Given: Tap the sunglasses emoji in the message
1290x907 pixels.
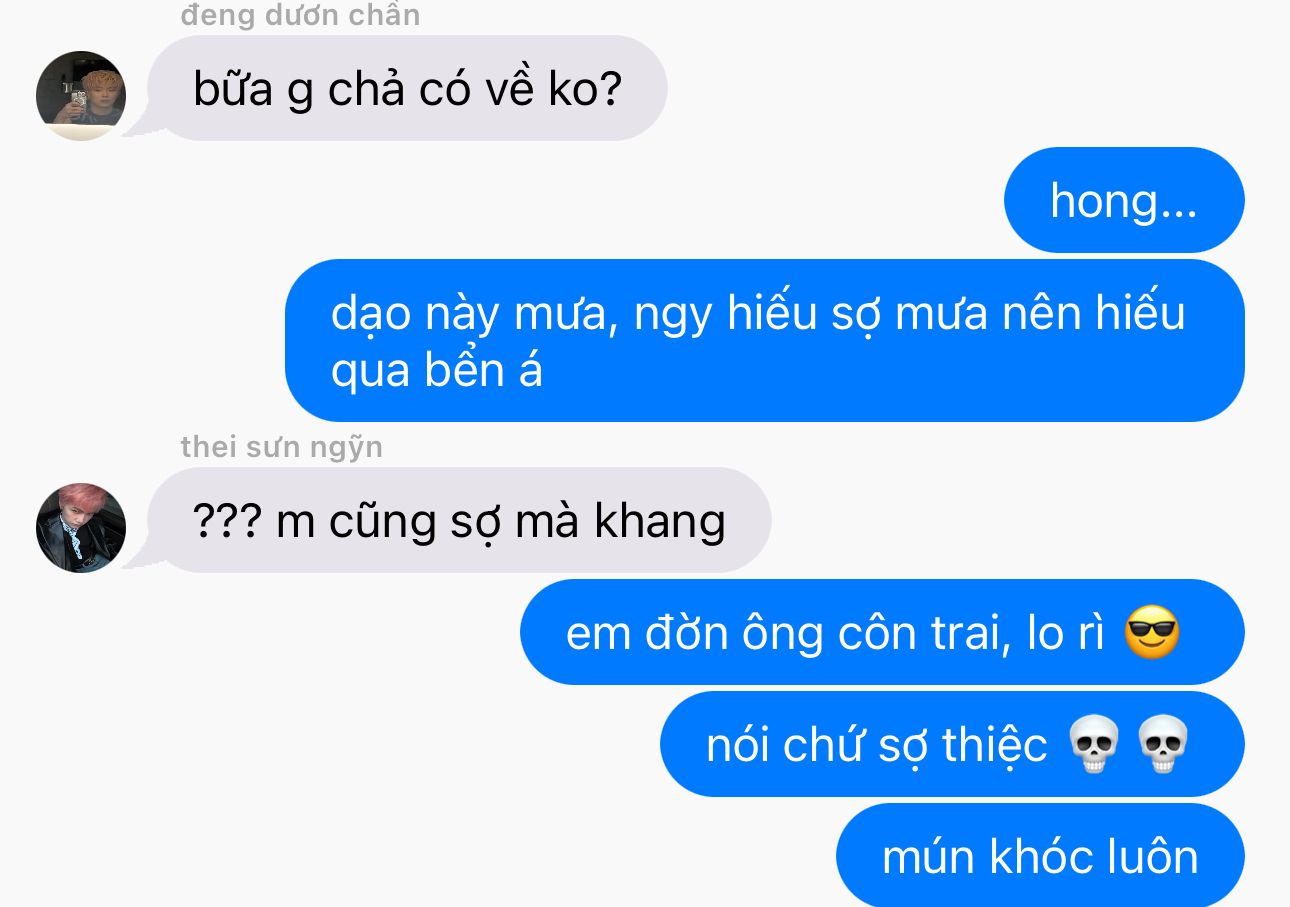Looking at the screenshot, I should click(1152, 634).
